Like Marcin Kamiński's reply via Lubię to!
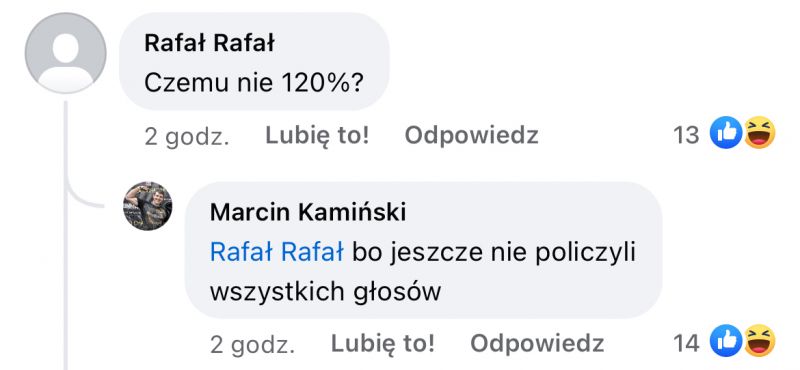This screenshot has height=370, width=800. point(383,343)
